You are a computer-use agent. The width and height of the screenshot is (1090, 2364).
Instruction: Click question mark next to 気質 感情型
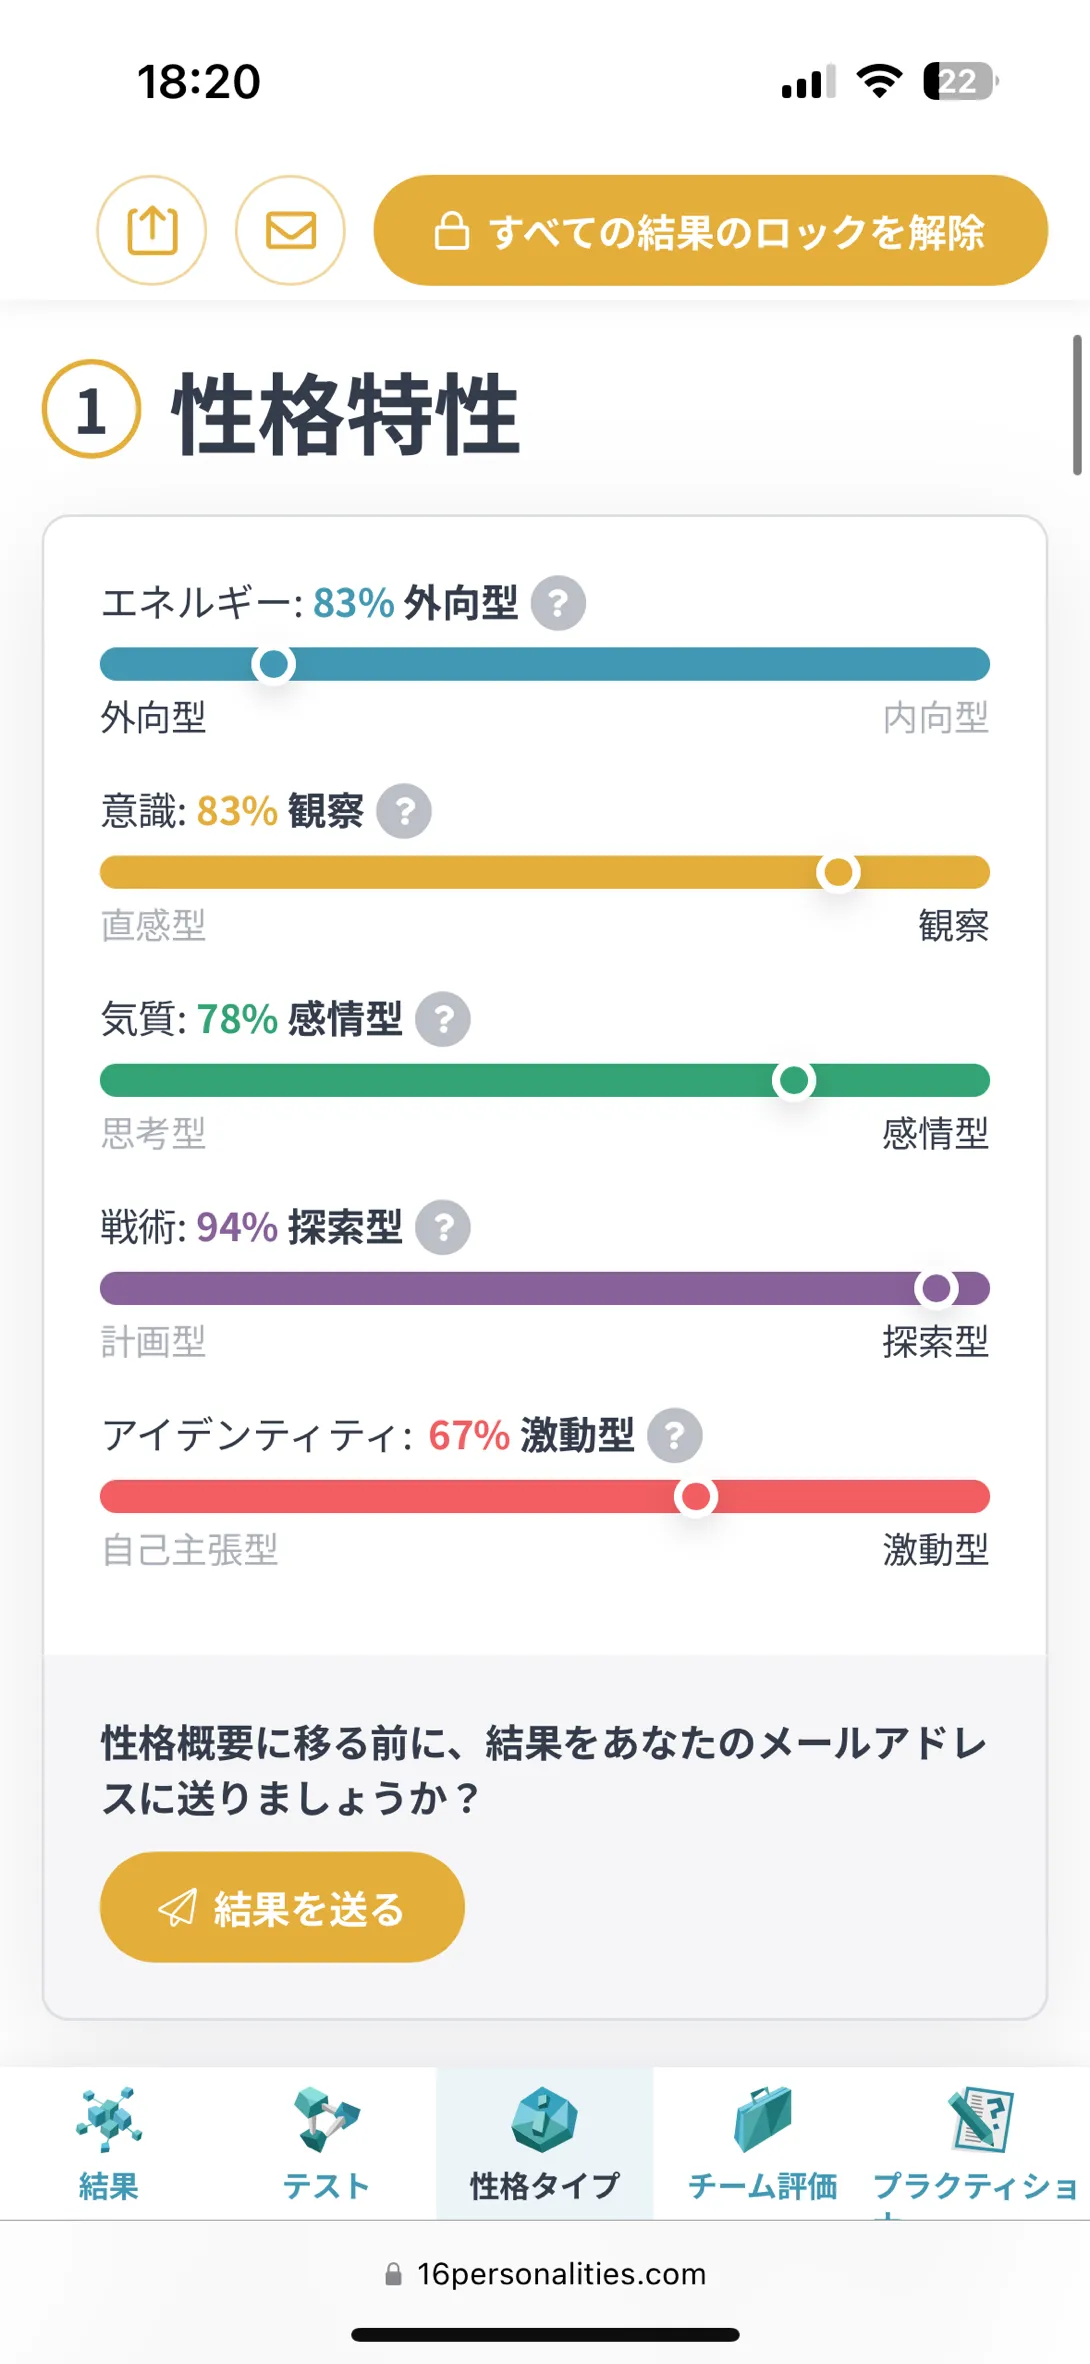tap(443, 1019)
